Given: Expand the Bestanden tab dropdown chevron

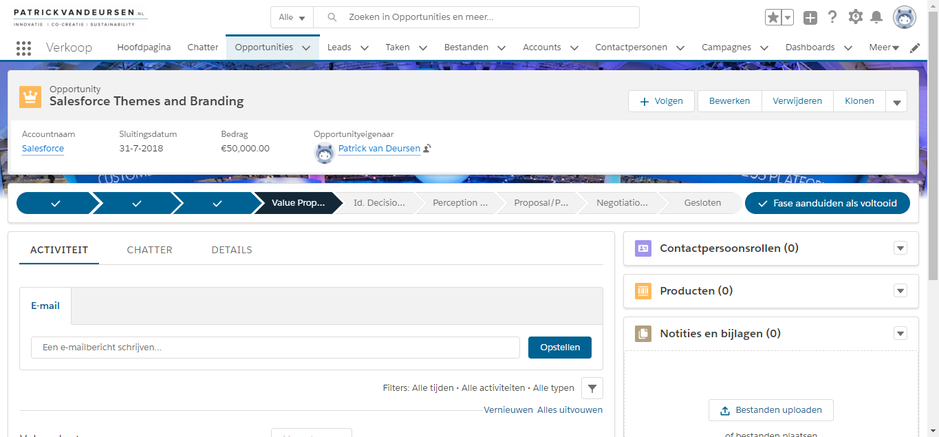Looking at the screenshot, I should (x=501, y=48).
